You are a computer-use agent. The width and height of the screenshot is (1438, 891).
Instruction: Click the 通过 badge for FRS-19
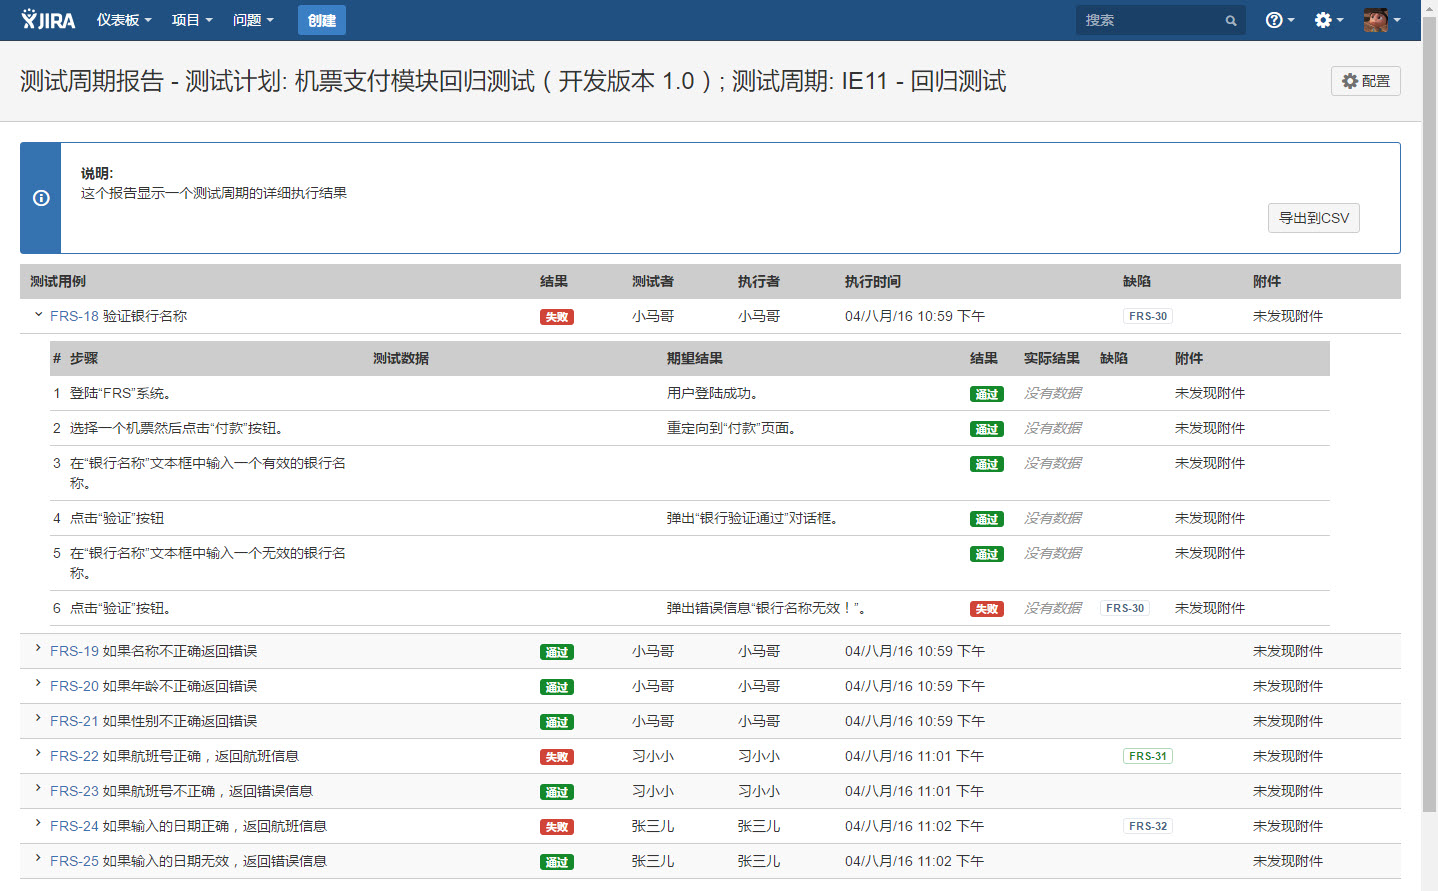pos(557,652)
